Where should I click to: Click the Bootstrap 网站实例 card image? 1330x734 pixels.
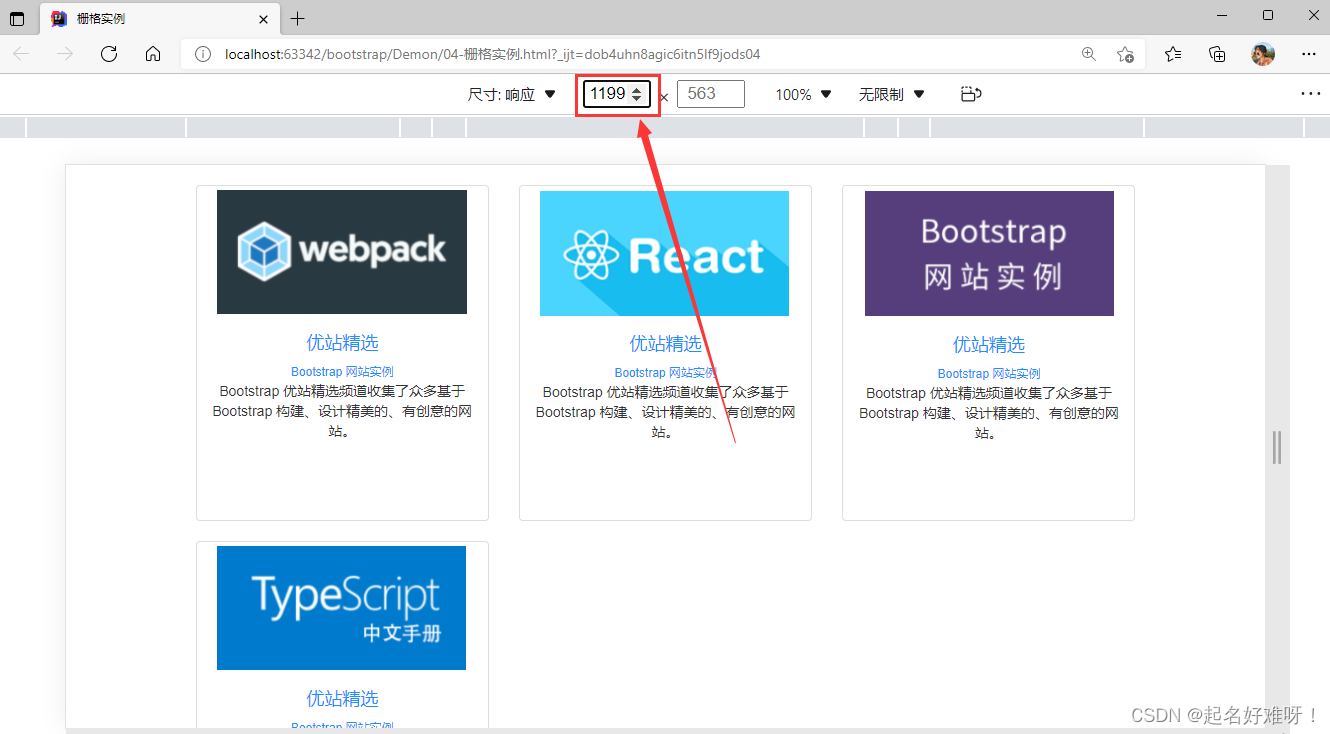[x=989, y=253]
